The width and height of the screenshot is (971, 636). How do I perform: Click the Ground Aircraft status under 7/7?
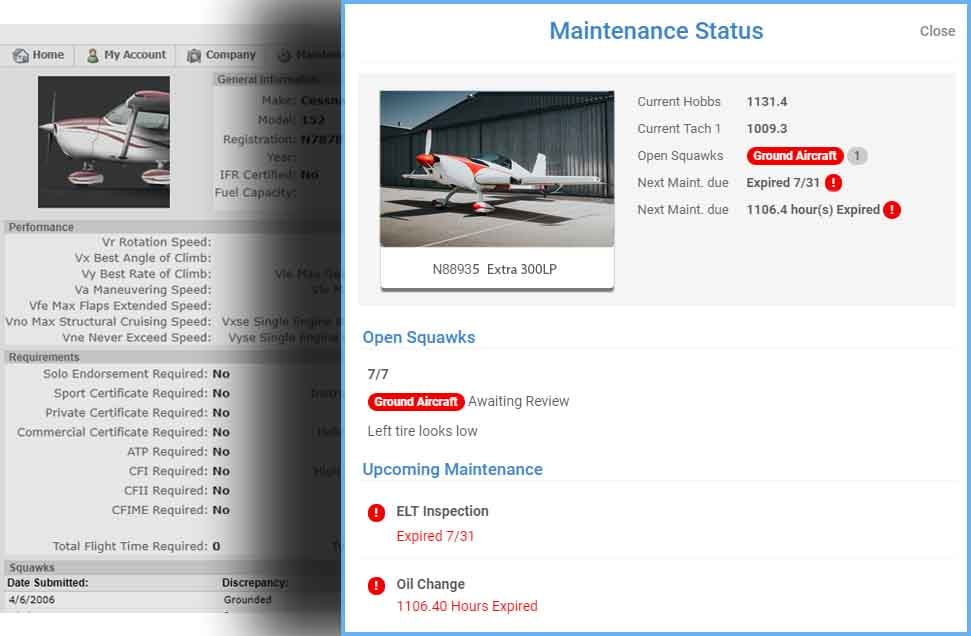tap(416, 401)
